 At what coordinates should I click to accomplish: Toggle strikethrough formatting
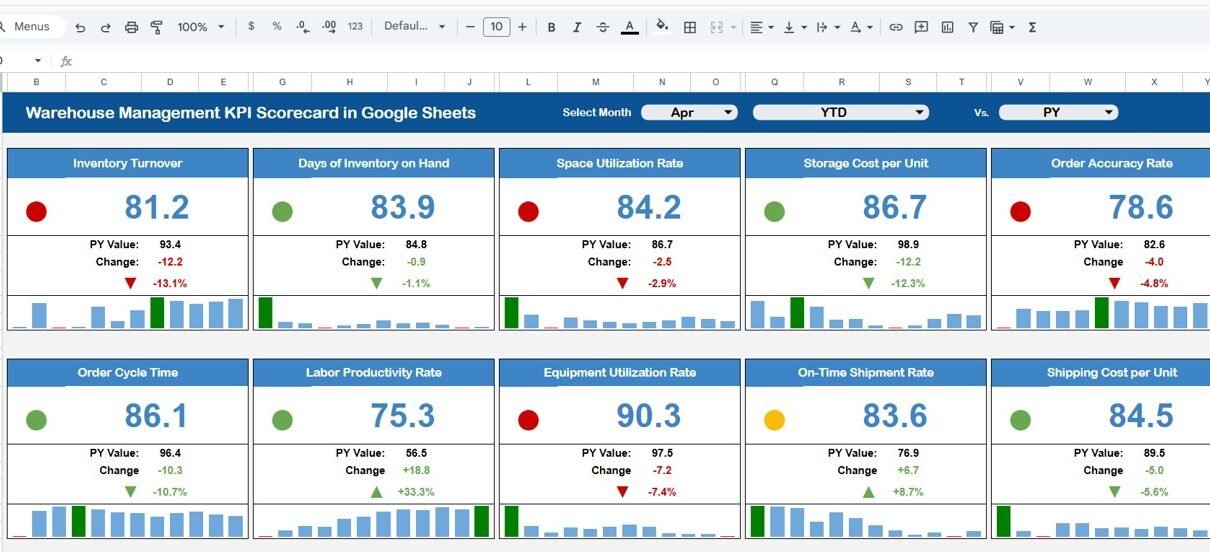[x=602, y=27]
